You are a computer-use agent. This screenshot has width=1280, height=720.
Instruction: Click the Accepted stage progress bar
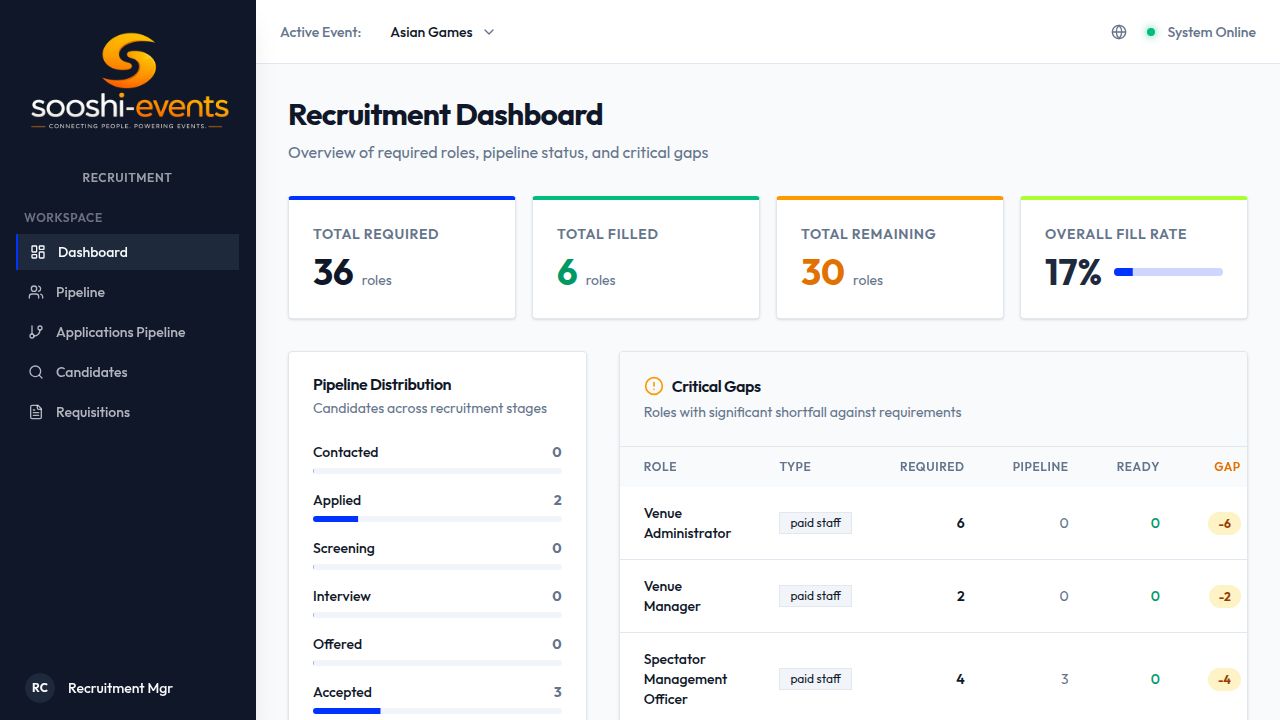[x=437, y=711]
